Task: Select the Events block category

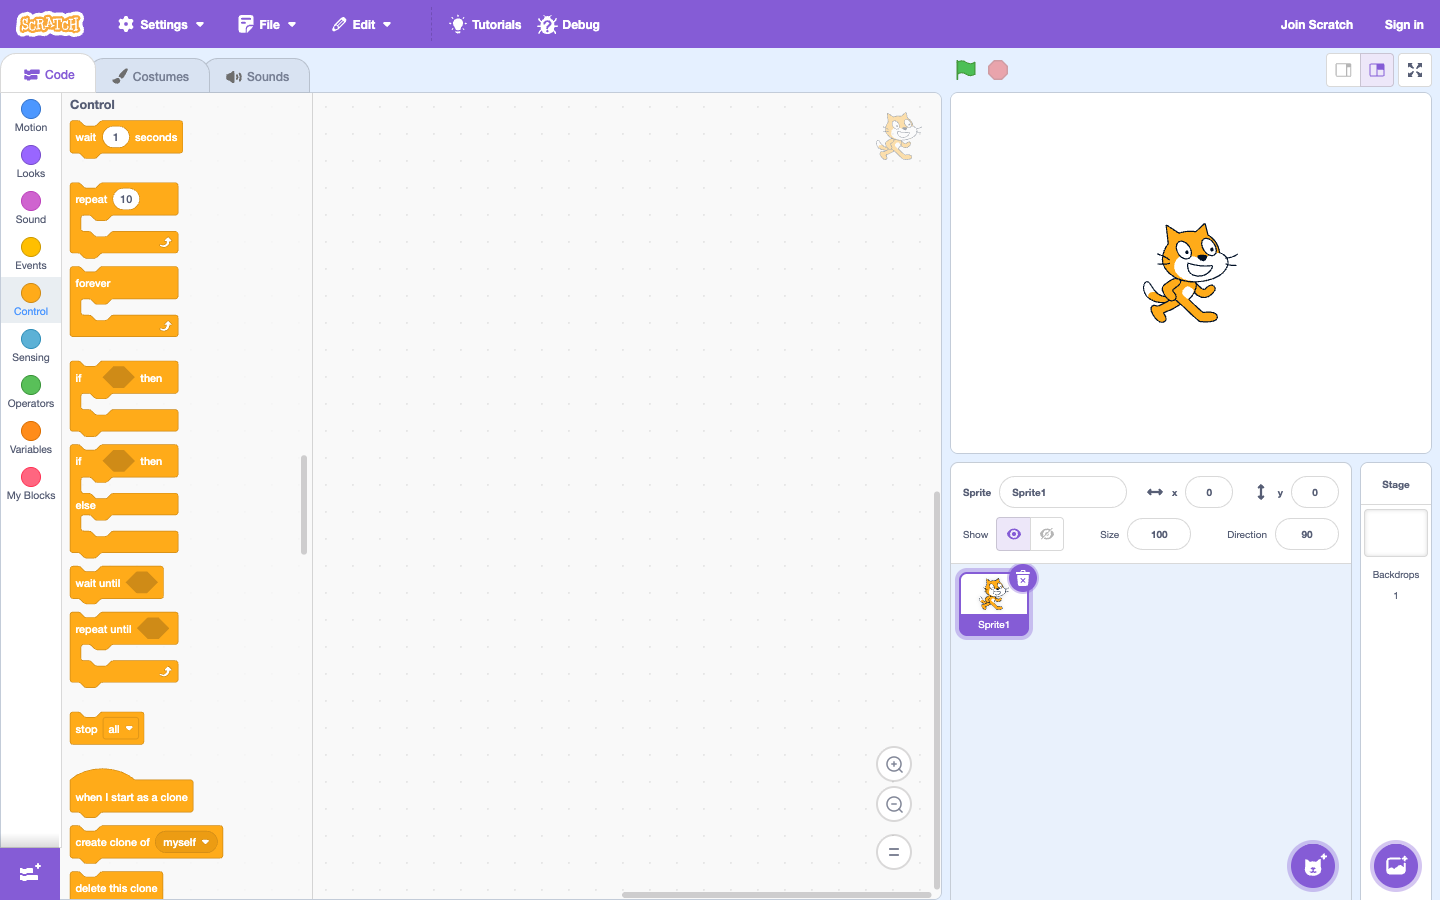Action: coord(31,254)
